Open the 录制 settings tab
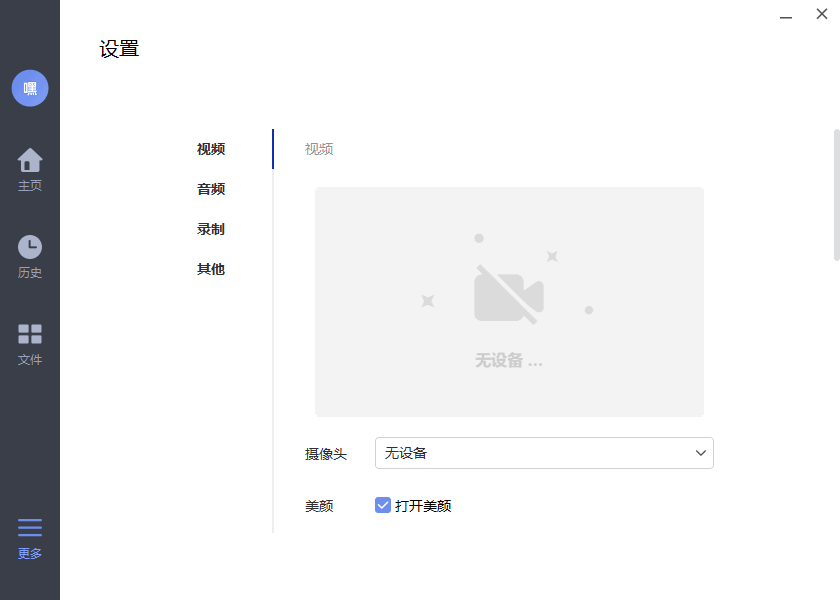The width and height of the screenshot is (840, 600). [211, 229]
